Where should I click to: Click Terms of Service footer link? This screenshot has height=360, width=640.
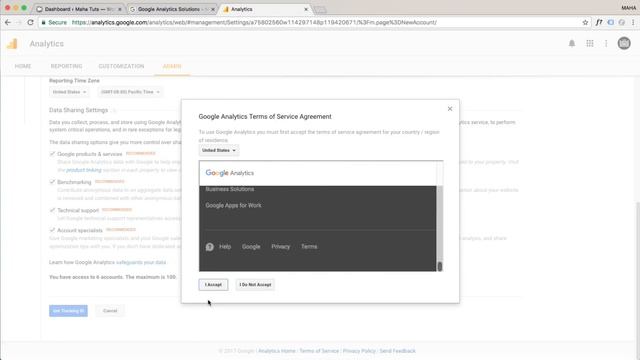[319, 351]
